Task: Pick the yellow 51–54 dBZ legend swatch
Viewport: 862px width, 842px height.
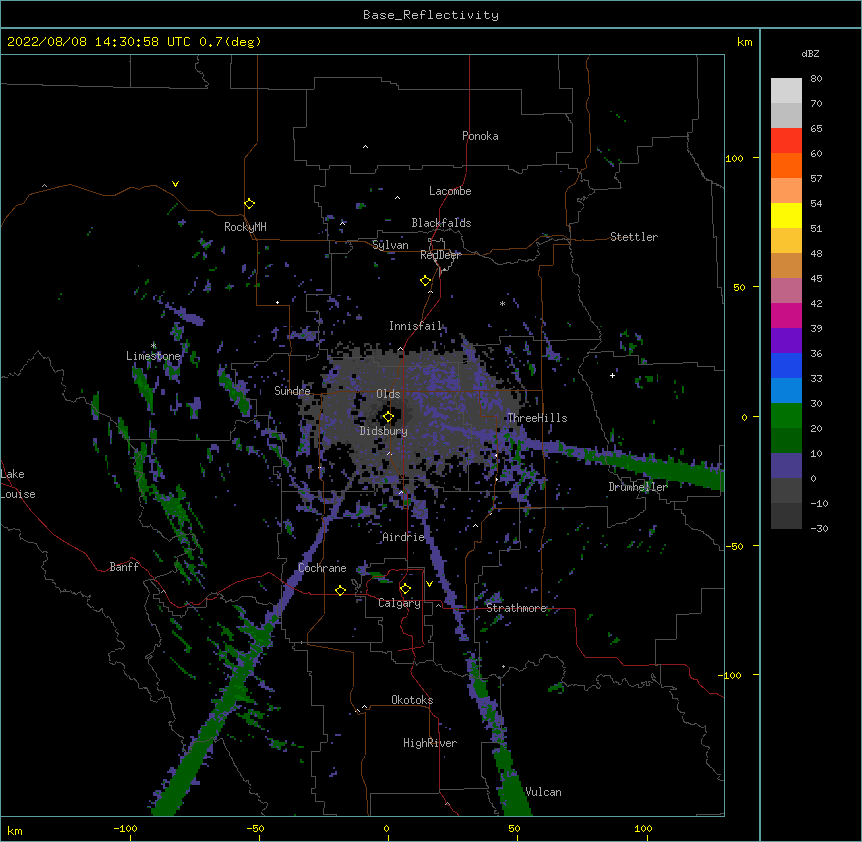Action: coord(786,215)
